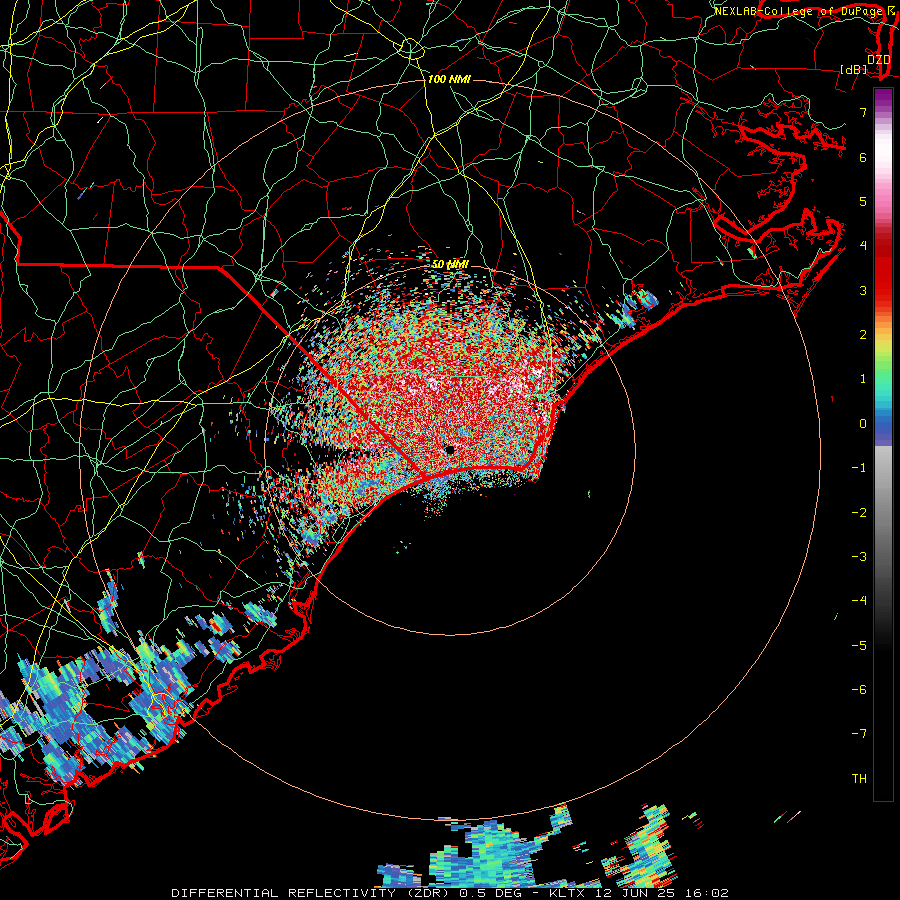Click the [dB] units label
The width and height of the screenshot is (900, 900).
pyautogui.click(x=854, y=69)
